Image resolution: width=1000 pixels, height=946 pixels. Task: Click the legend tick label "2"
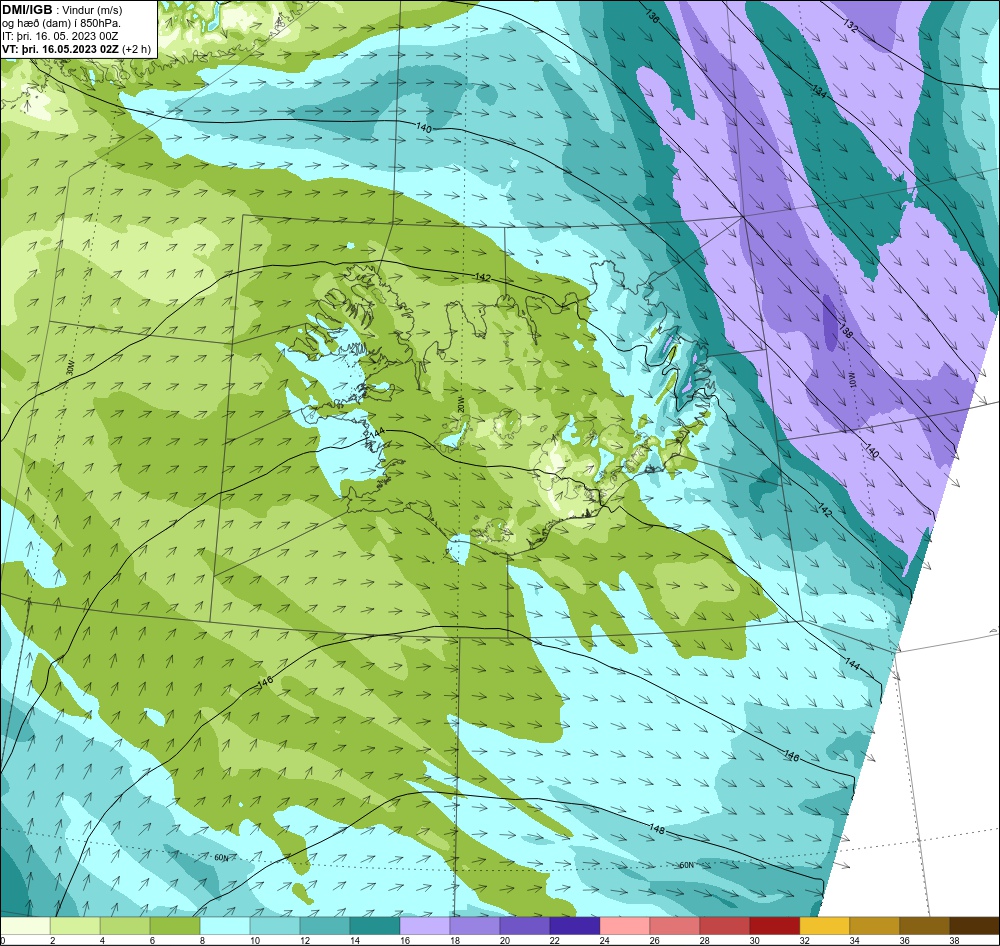(52, 940)
